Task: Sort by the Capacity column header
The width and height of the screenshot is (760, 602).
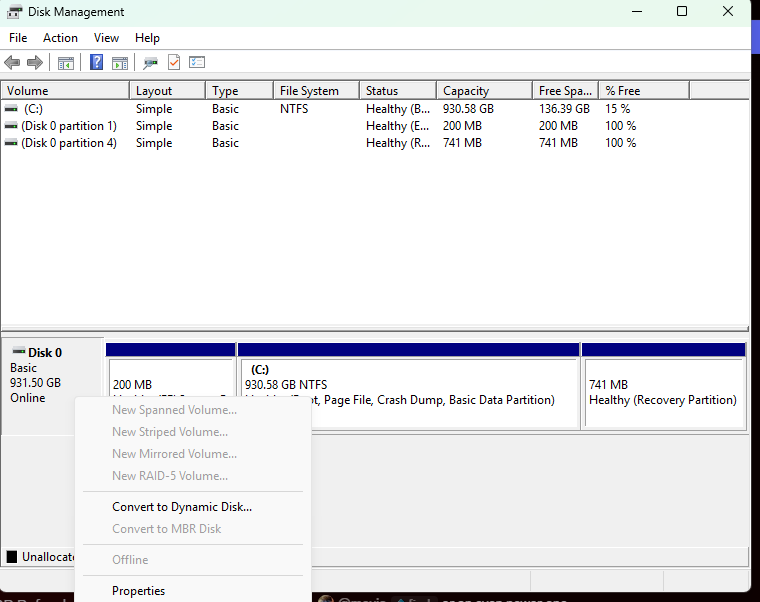Action: point(485,91)
